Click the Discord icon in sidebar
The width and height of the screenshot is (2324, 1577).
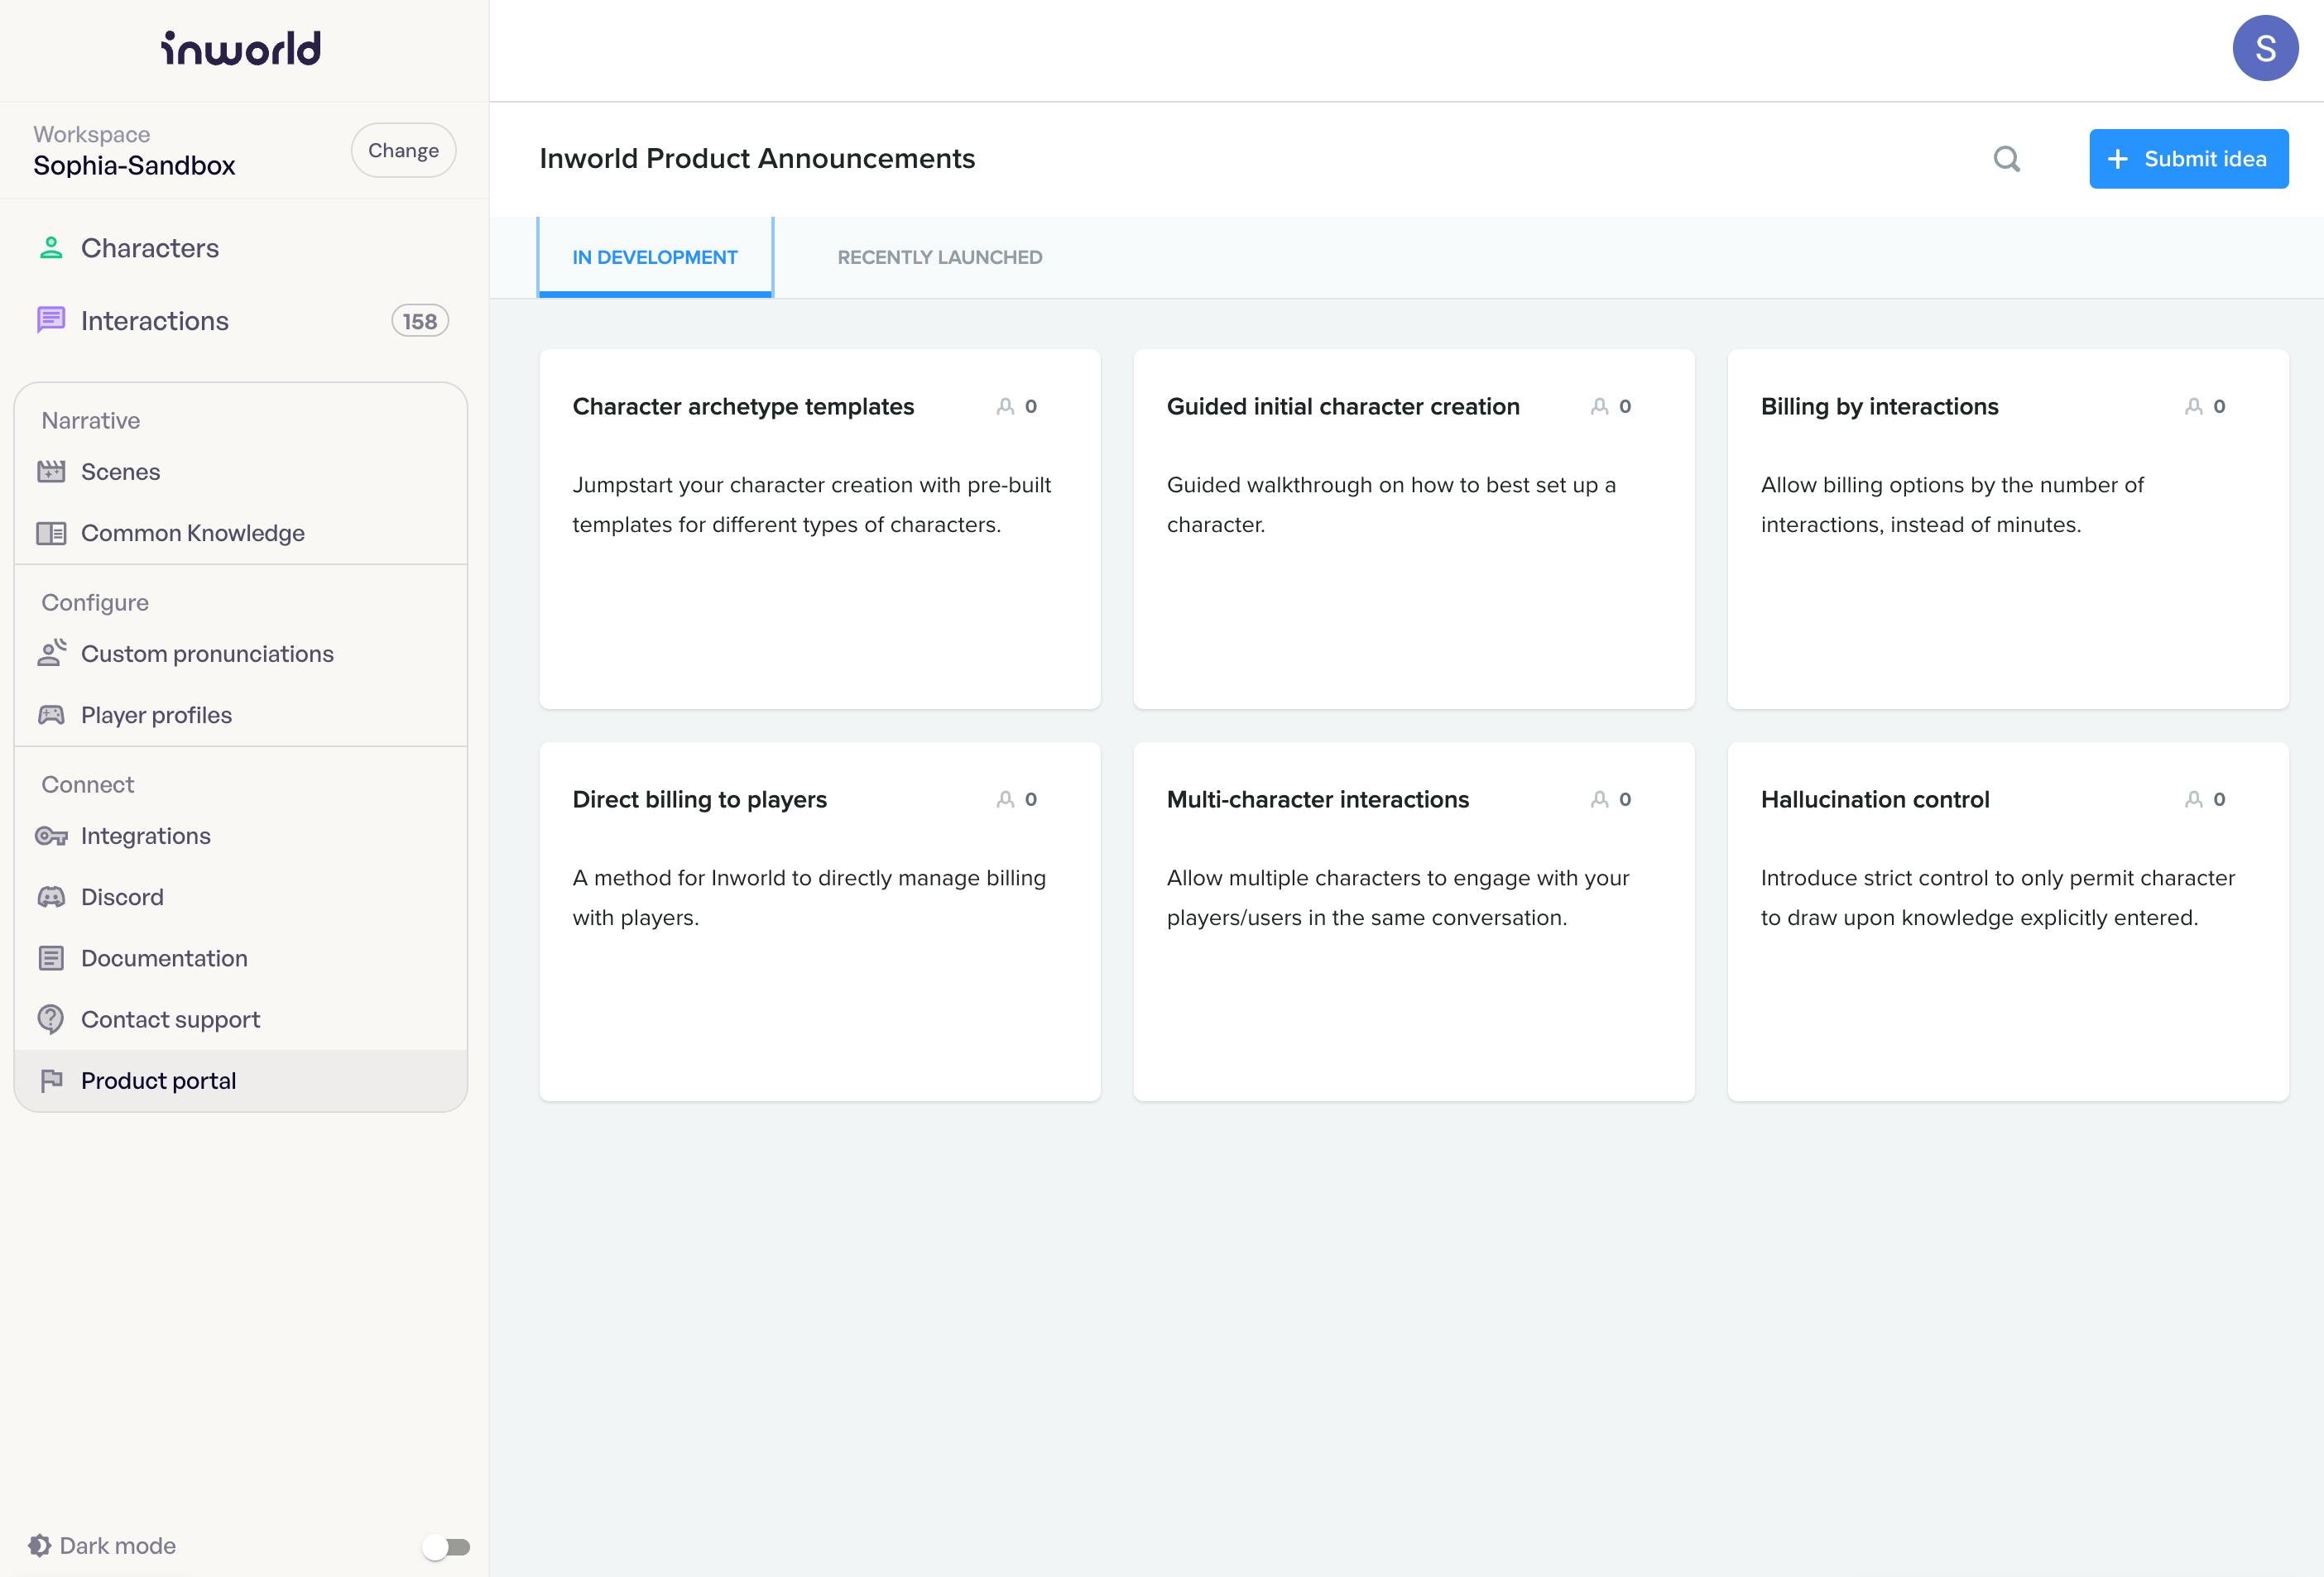[51, 897]
